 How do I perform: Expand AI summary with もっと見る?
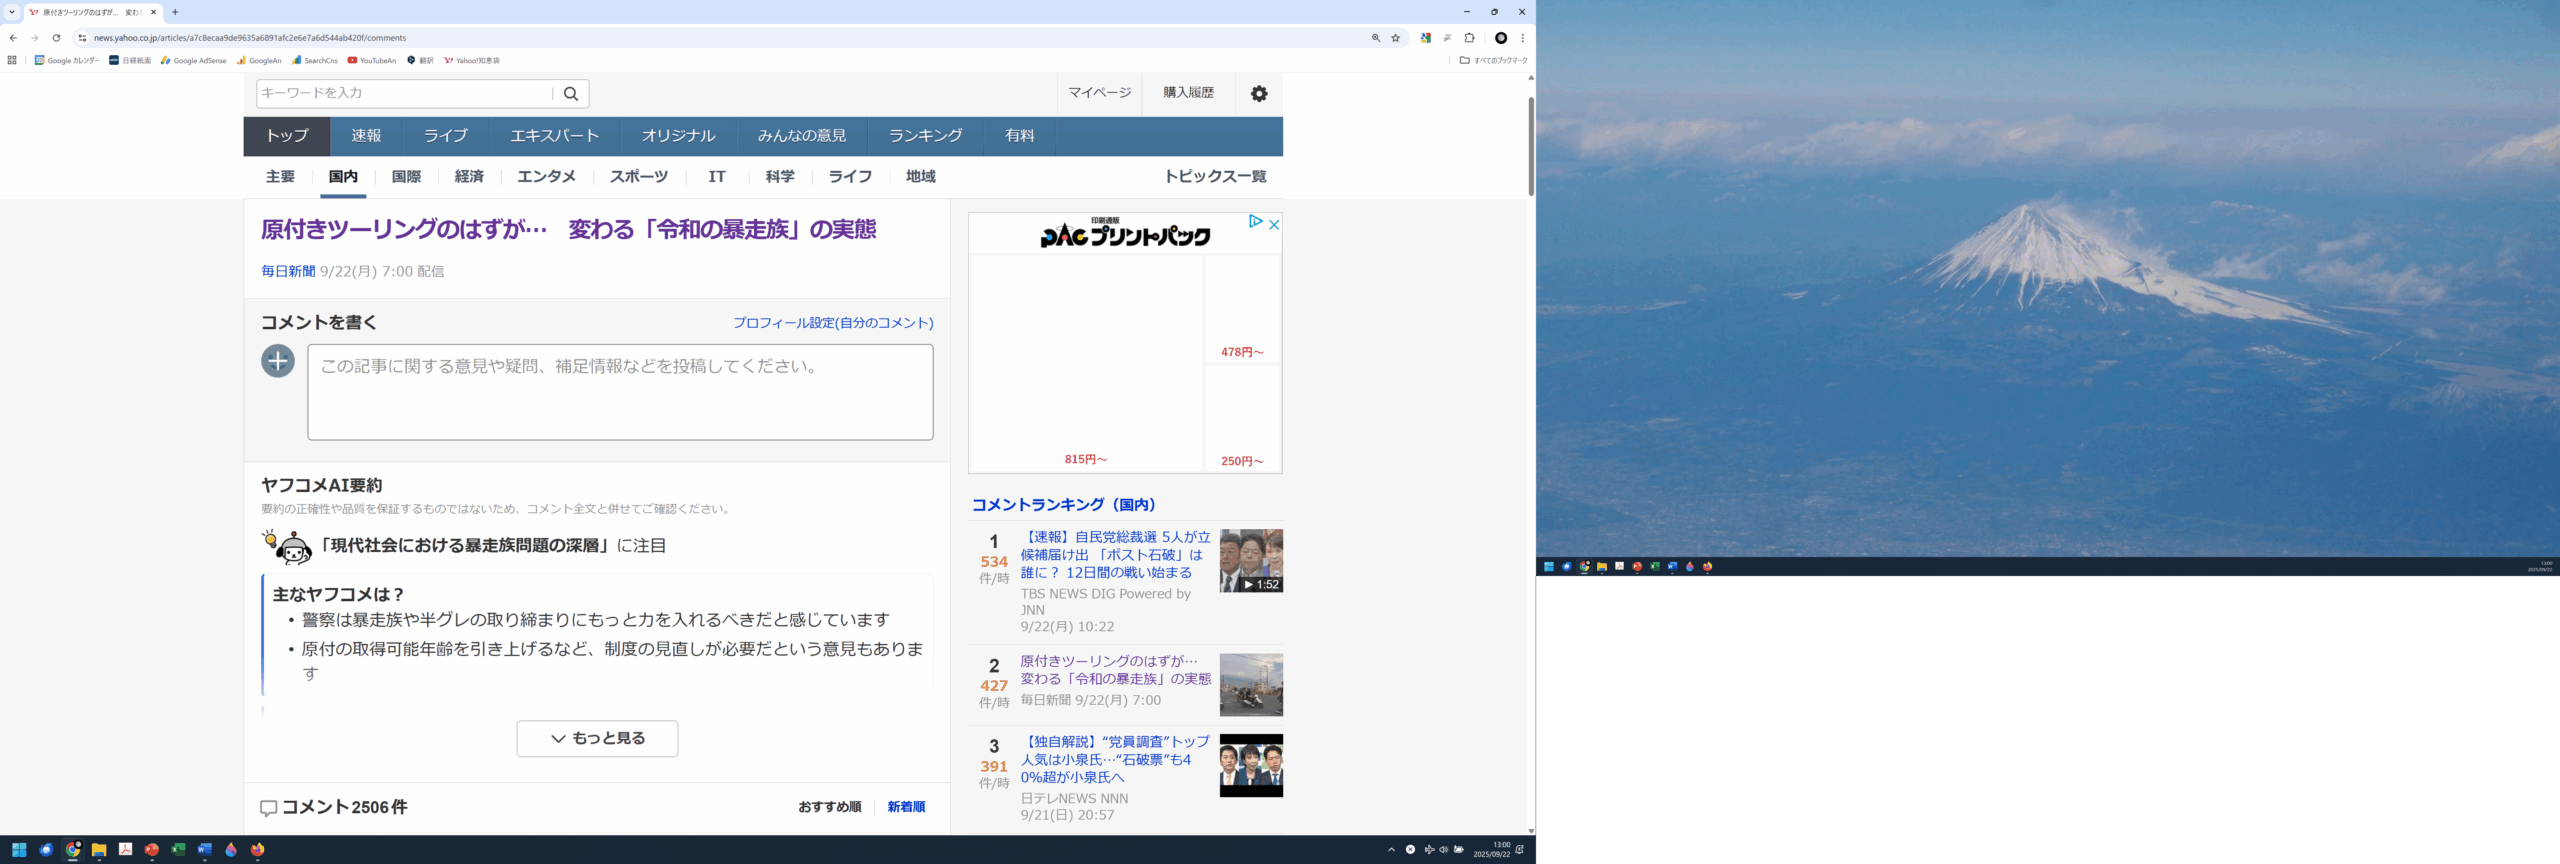click(x=597, y=739)
